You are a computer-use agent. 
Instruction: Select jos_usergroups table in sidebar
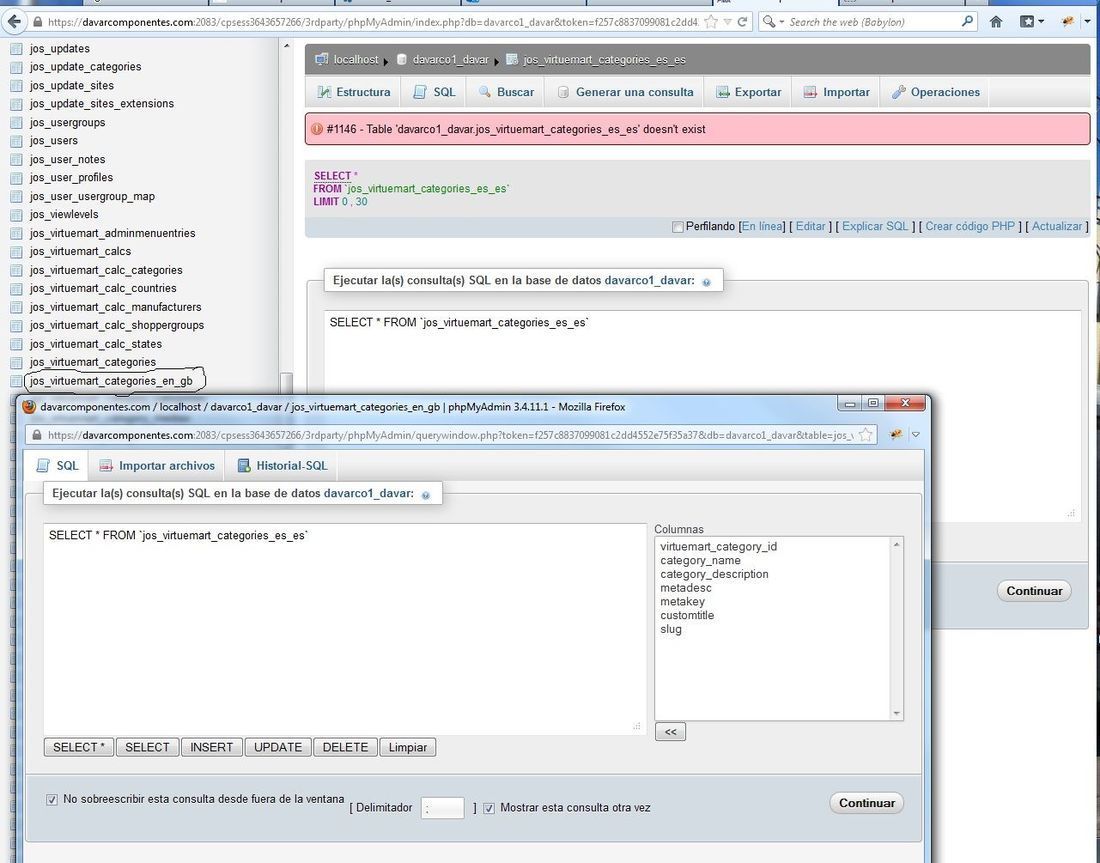click(x=67, y=122)
